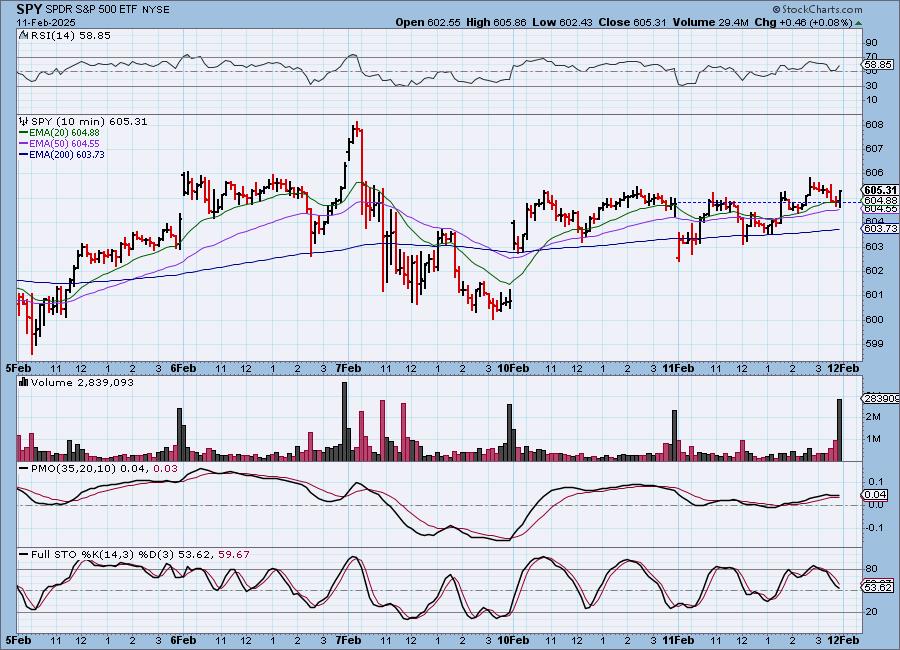Click the NYSE exchange label
This screenshot has width=900, height=650.
pyautogui.click(x=158, y=10)
